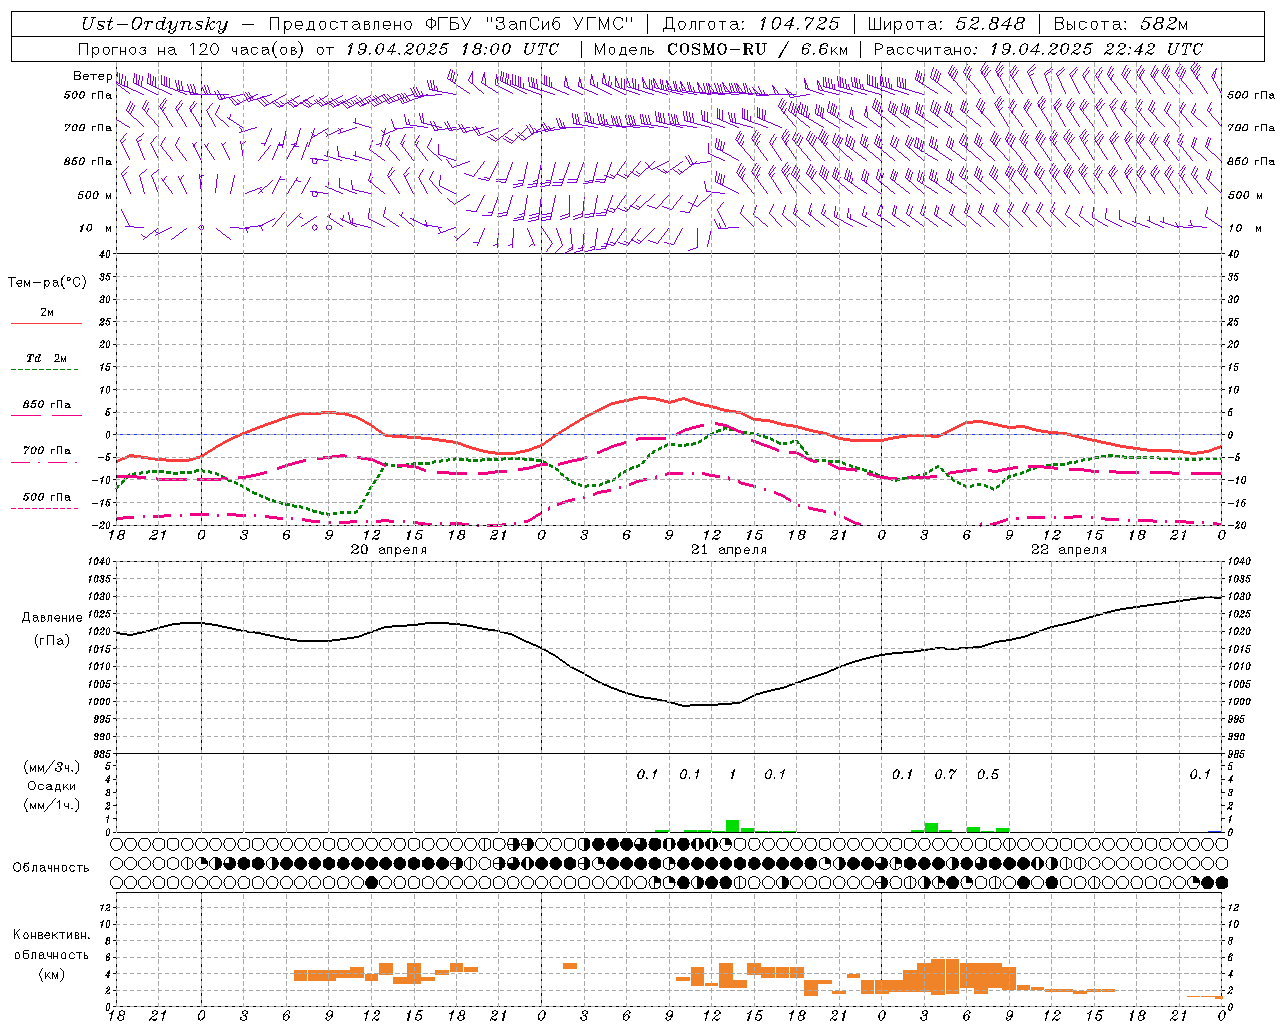Image resolution: width=1280 pixels, height=1024 pixels.
Task: Click the 'Осадки' precipitation label
Action: pyautogui.click(x=52, y=786)
